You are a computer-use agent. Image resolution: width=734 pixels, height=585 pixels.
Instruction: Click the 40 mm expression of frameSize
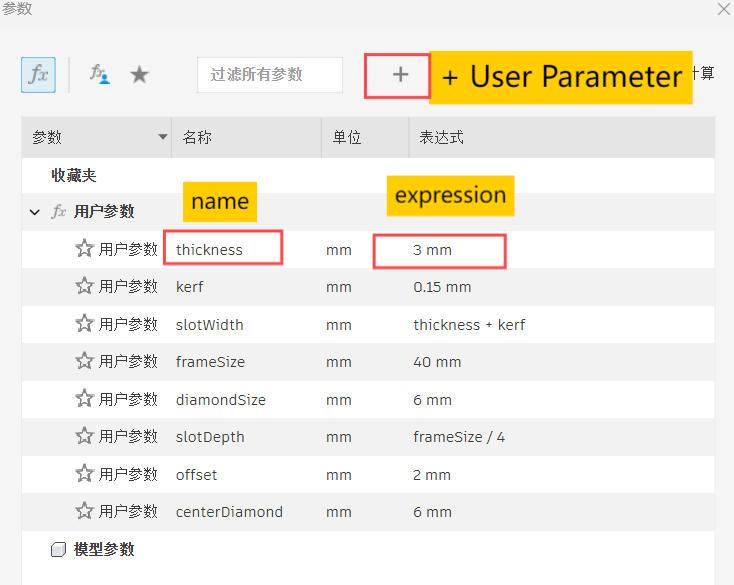click(437, 362)
